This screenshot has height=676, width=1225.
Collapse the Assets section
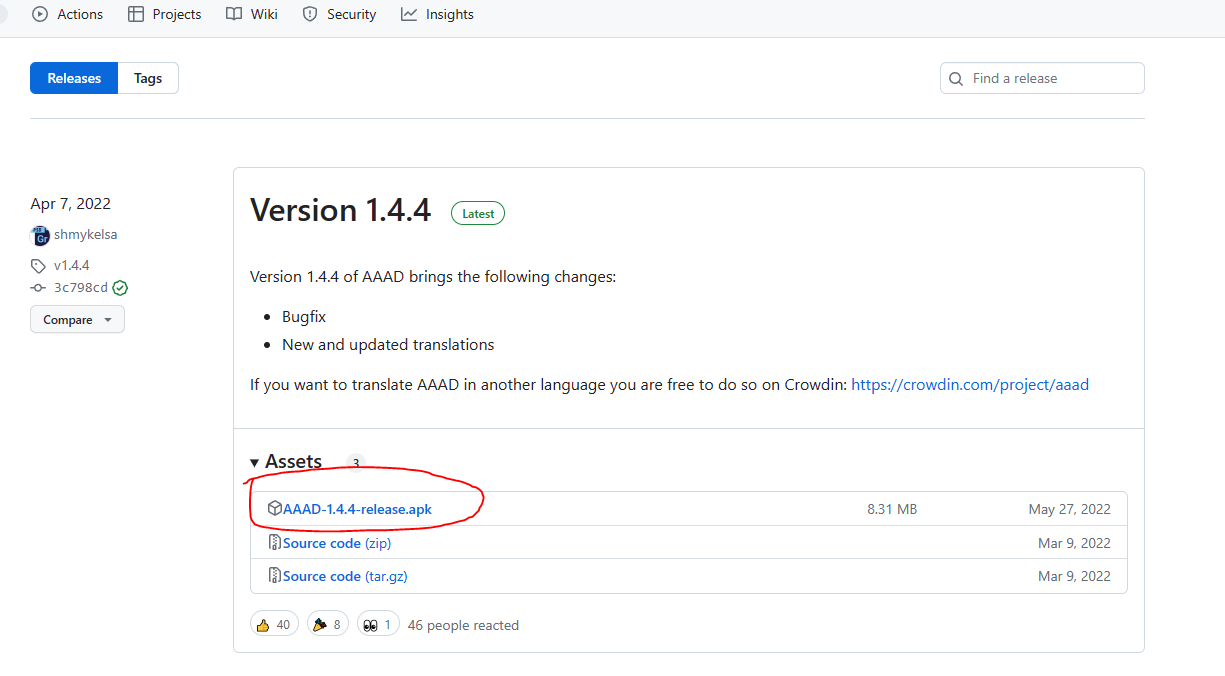click(286, 461)
